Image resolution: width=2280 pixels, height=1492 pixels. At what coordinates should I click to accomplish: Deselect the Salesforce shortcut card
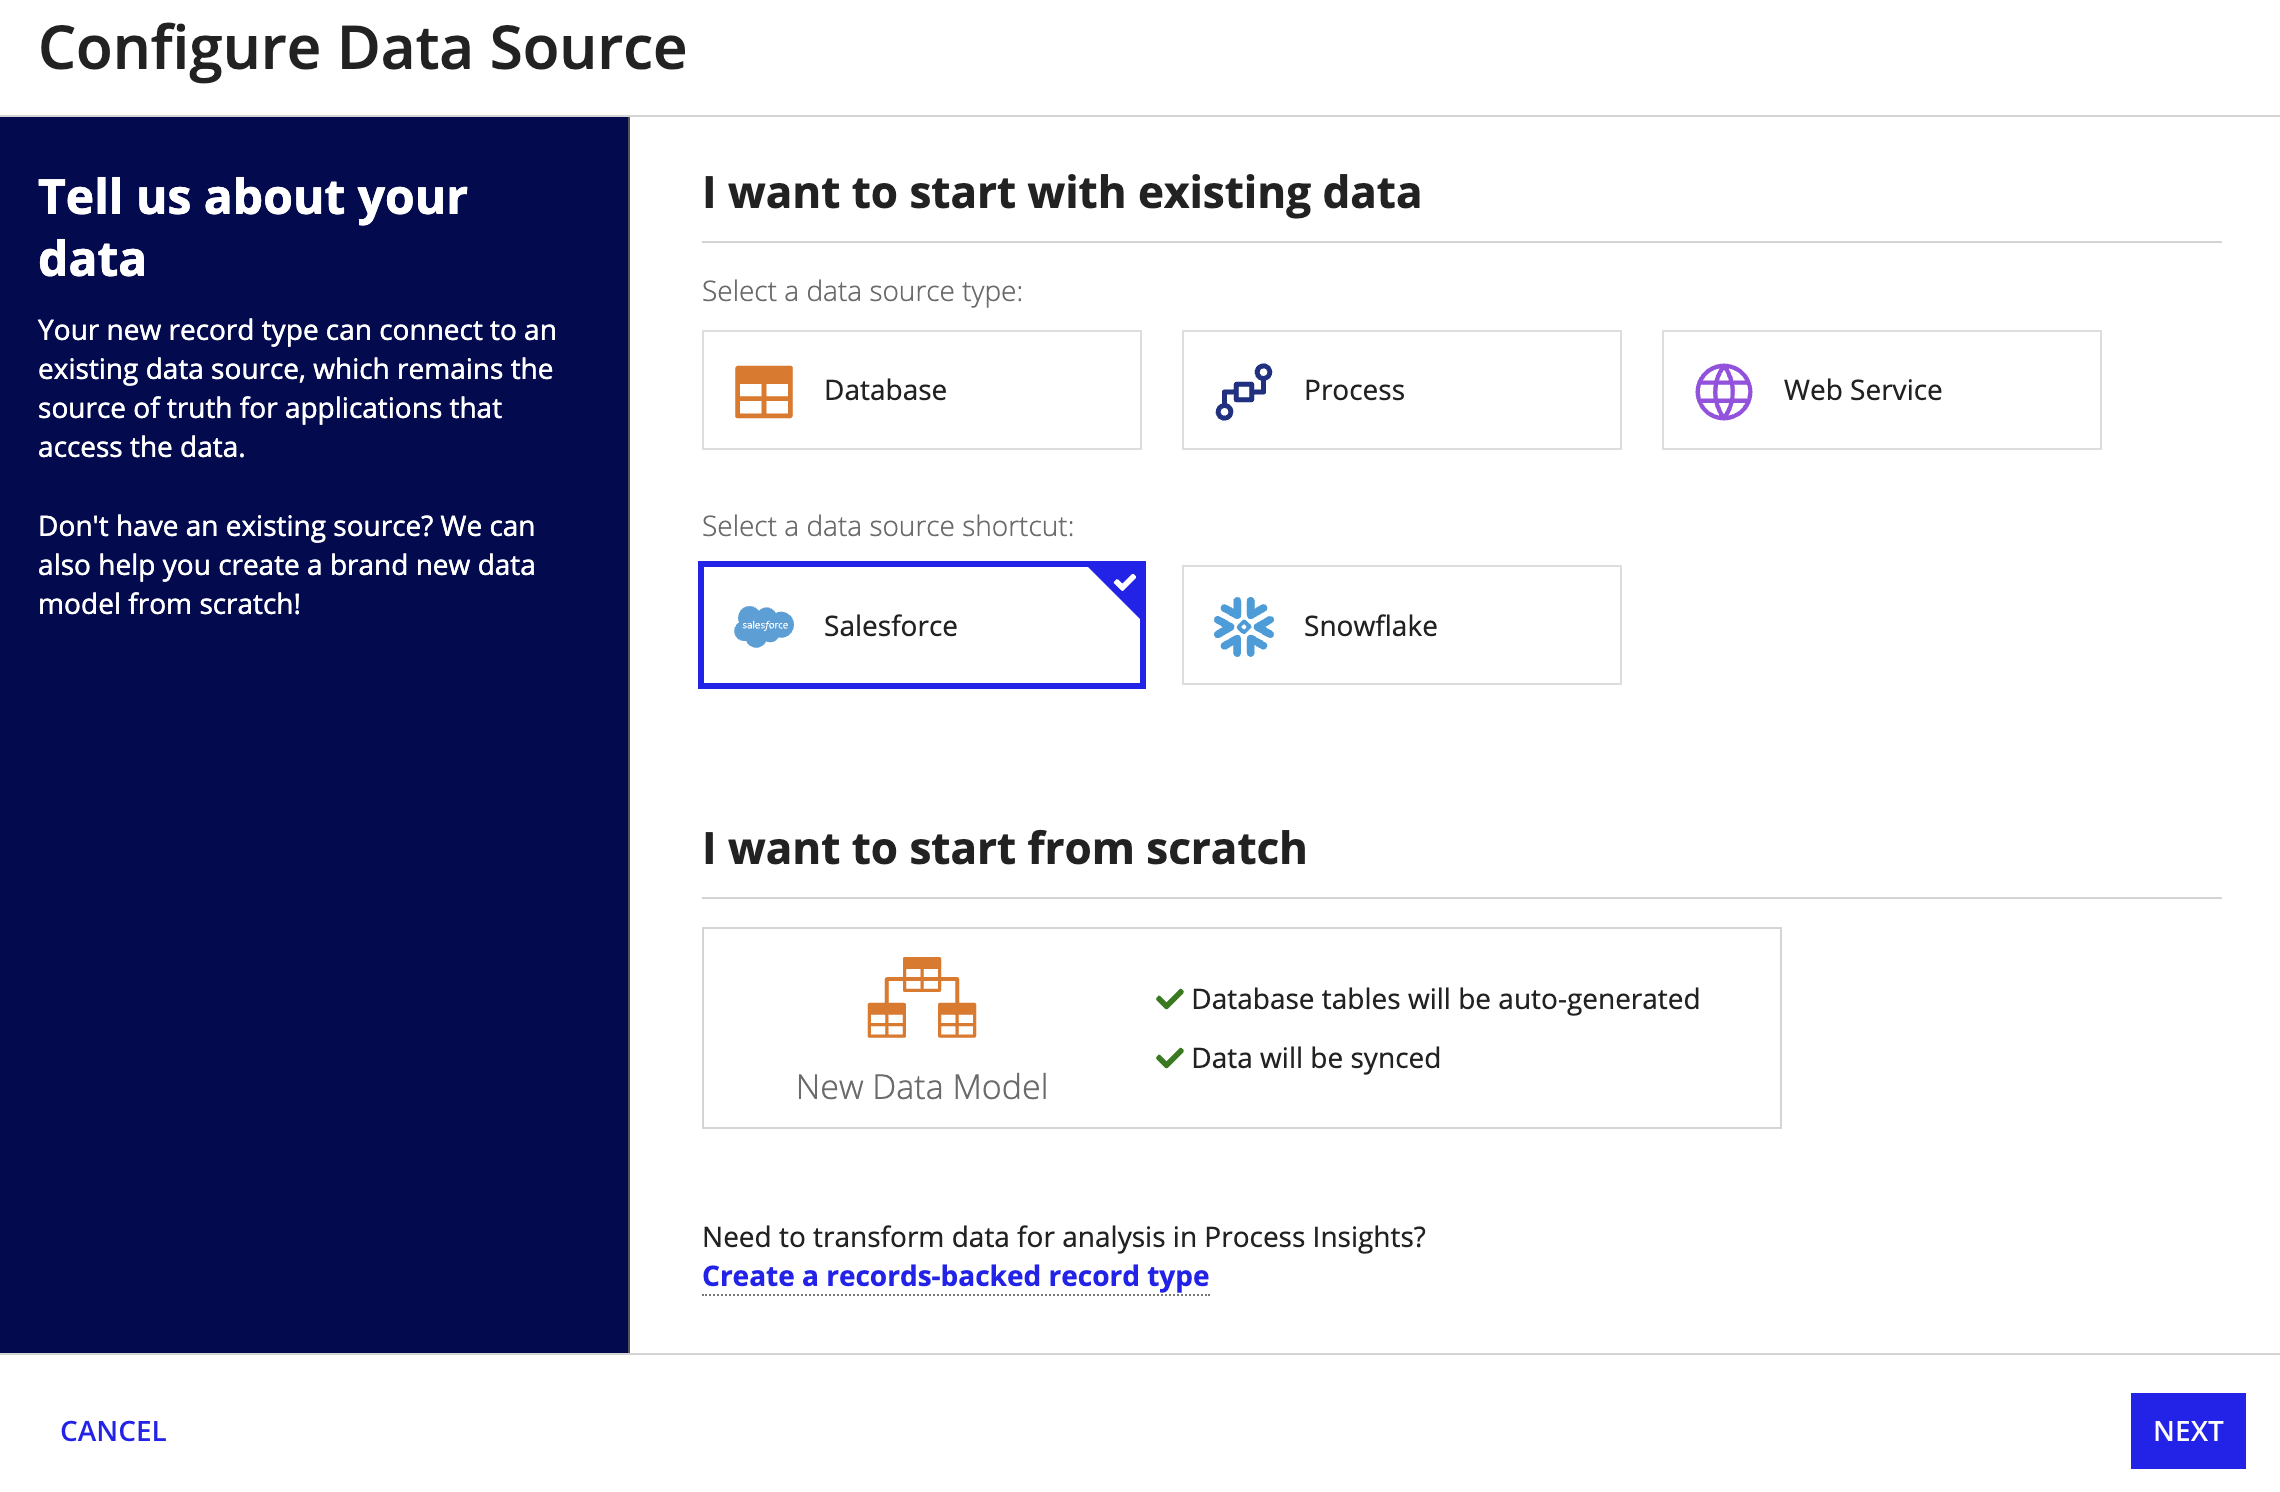[x=921, y=625]
